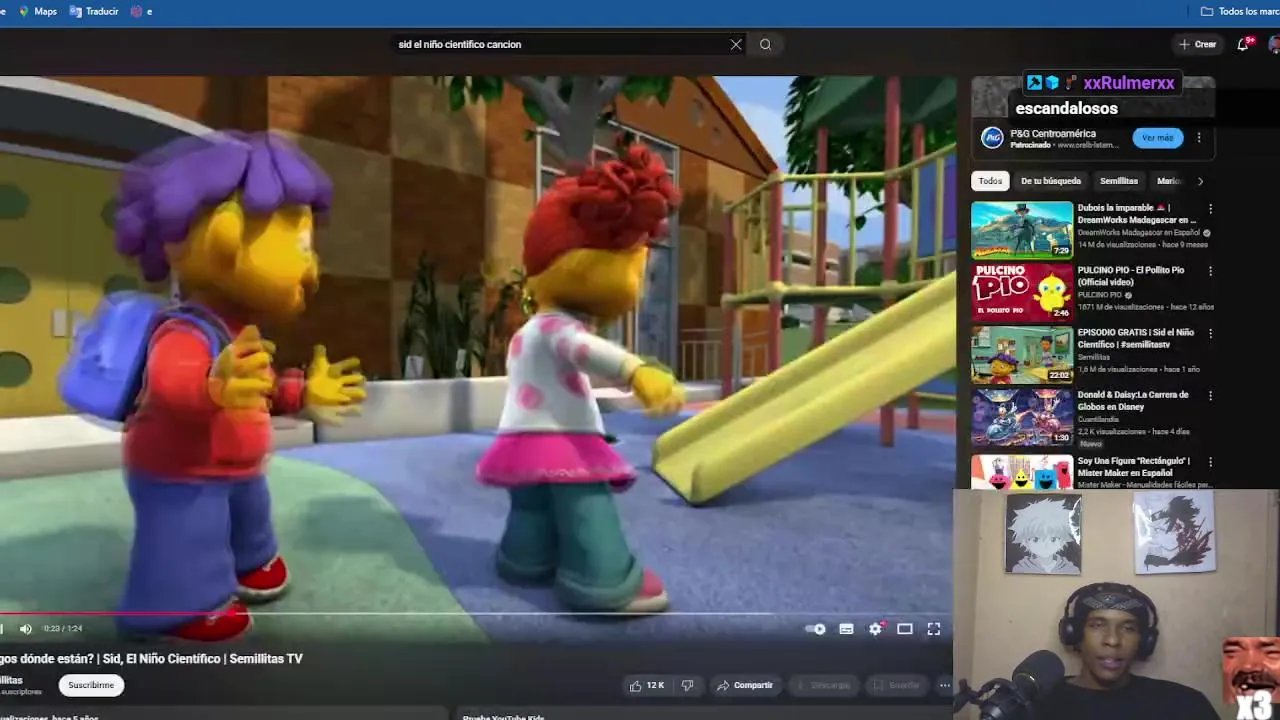Click the Guardar button

896,685
